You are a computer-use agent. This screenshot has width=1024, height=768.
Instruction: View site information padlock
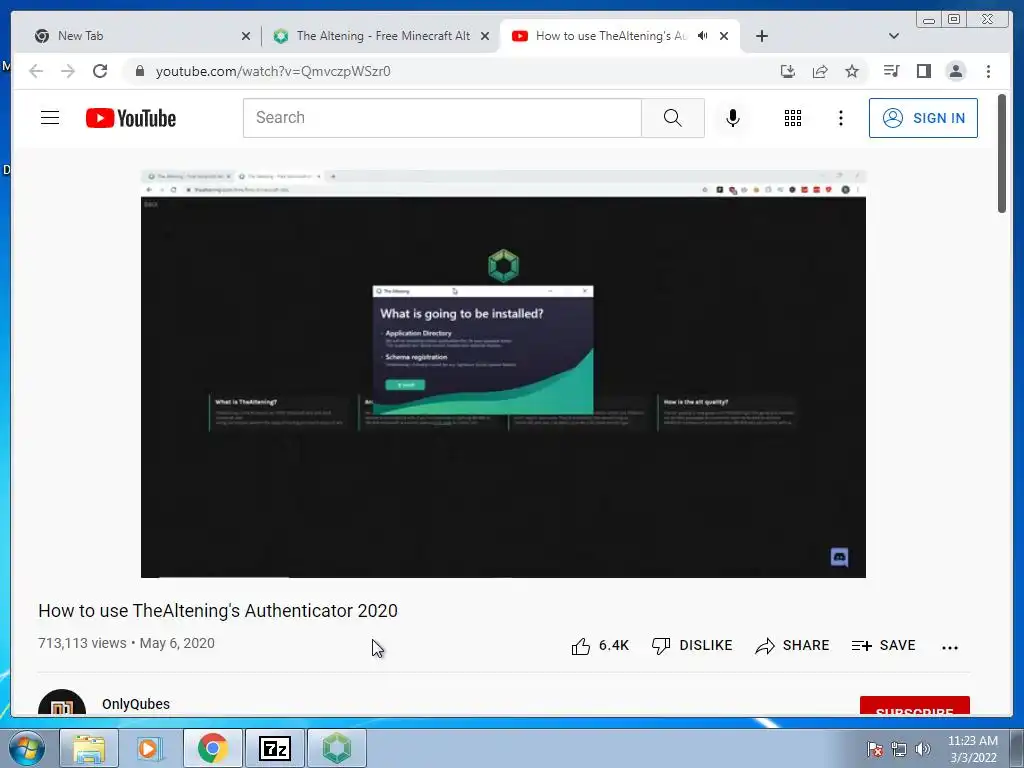point(139,71)
